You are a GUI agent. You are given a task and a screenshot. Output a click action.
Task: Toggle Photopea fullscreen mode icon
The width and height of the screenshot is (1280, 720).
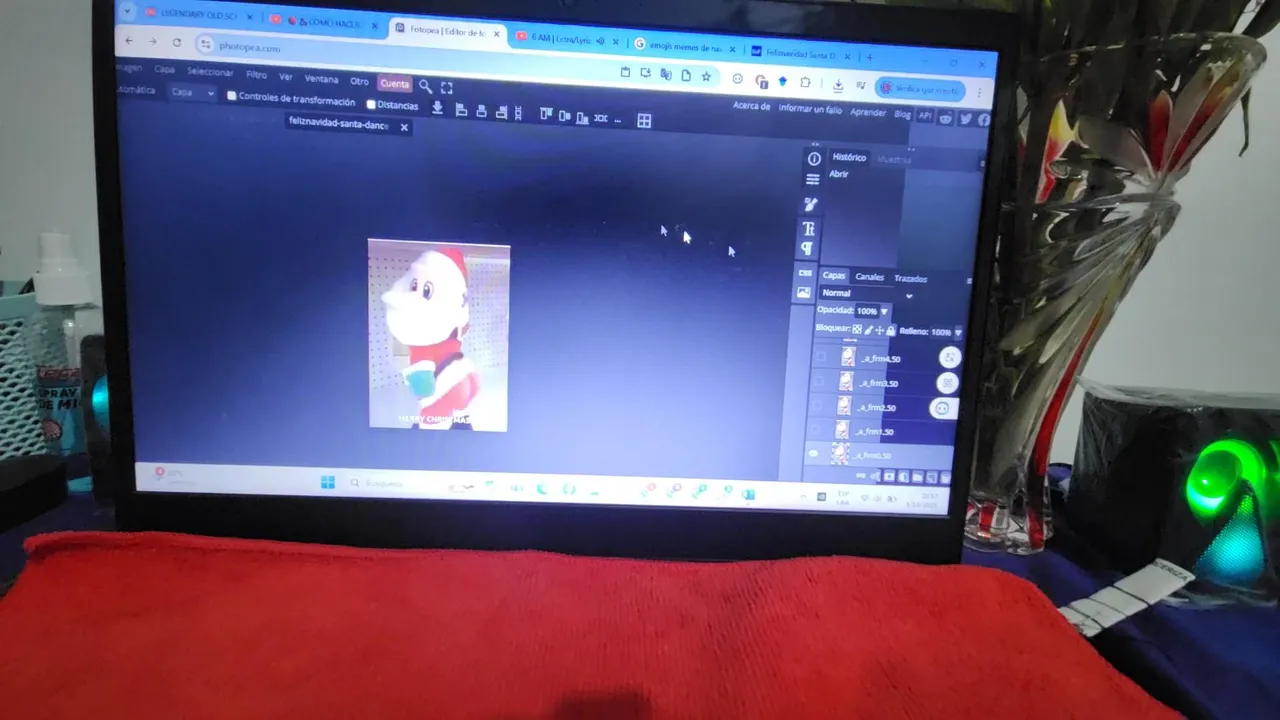tap(447, 88)
